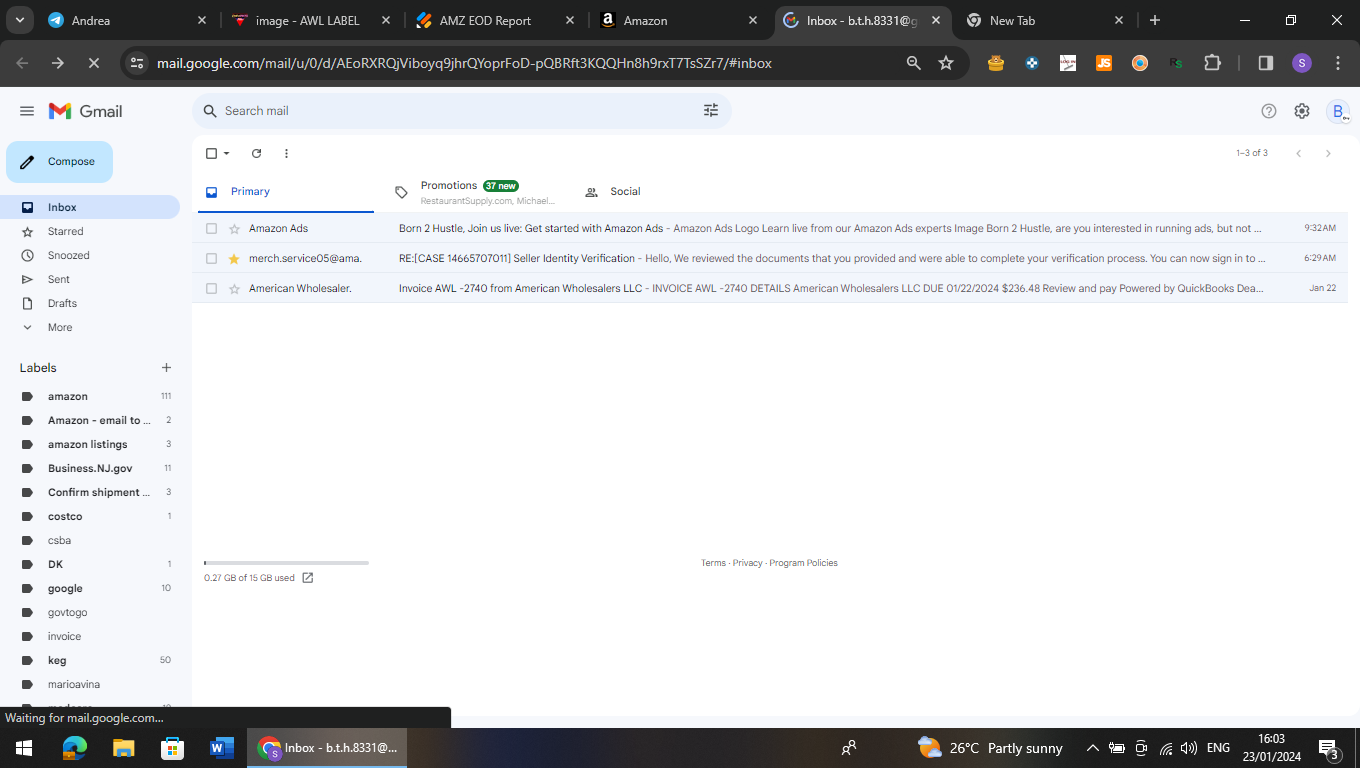Open the select dropdown arrow beside checkbox
The image size is (1360, 768).
pos(227,153)
